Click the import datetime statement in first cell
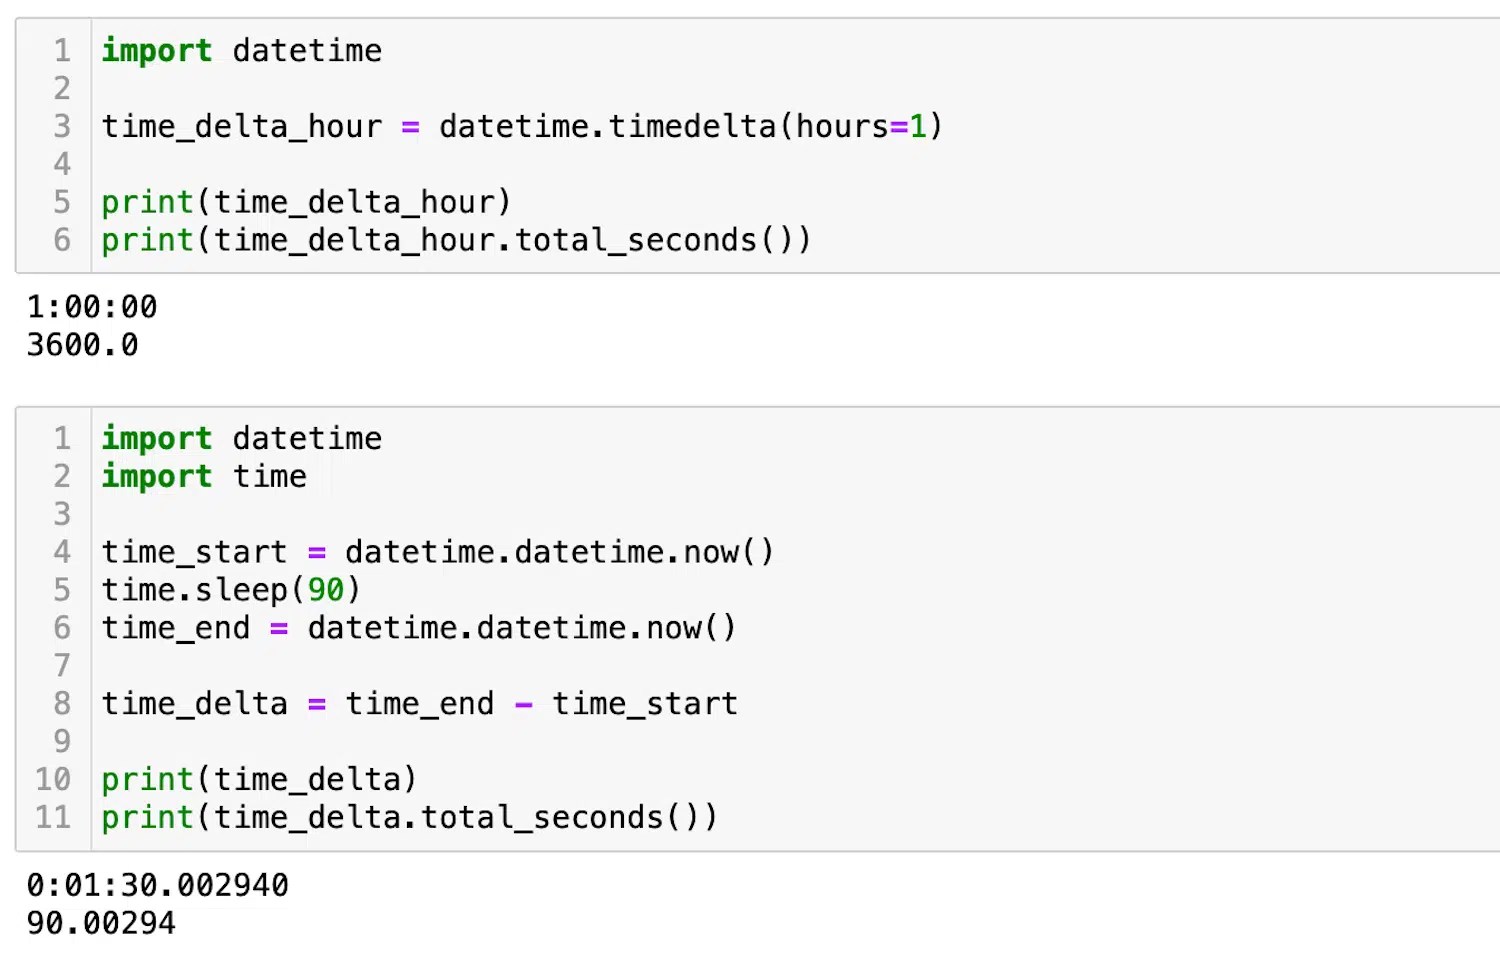1500x974 pixels. tap(240, 50)
